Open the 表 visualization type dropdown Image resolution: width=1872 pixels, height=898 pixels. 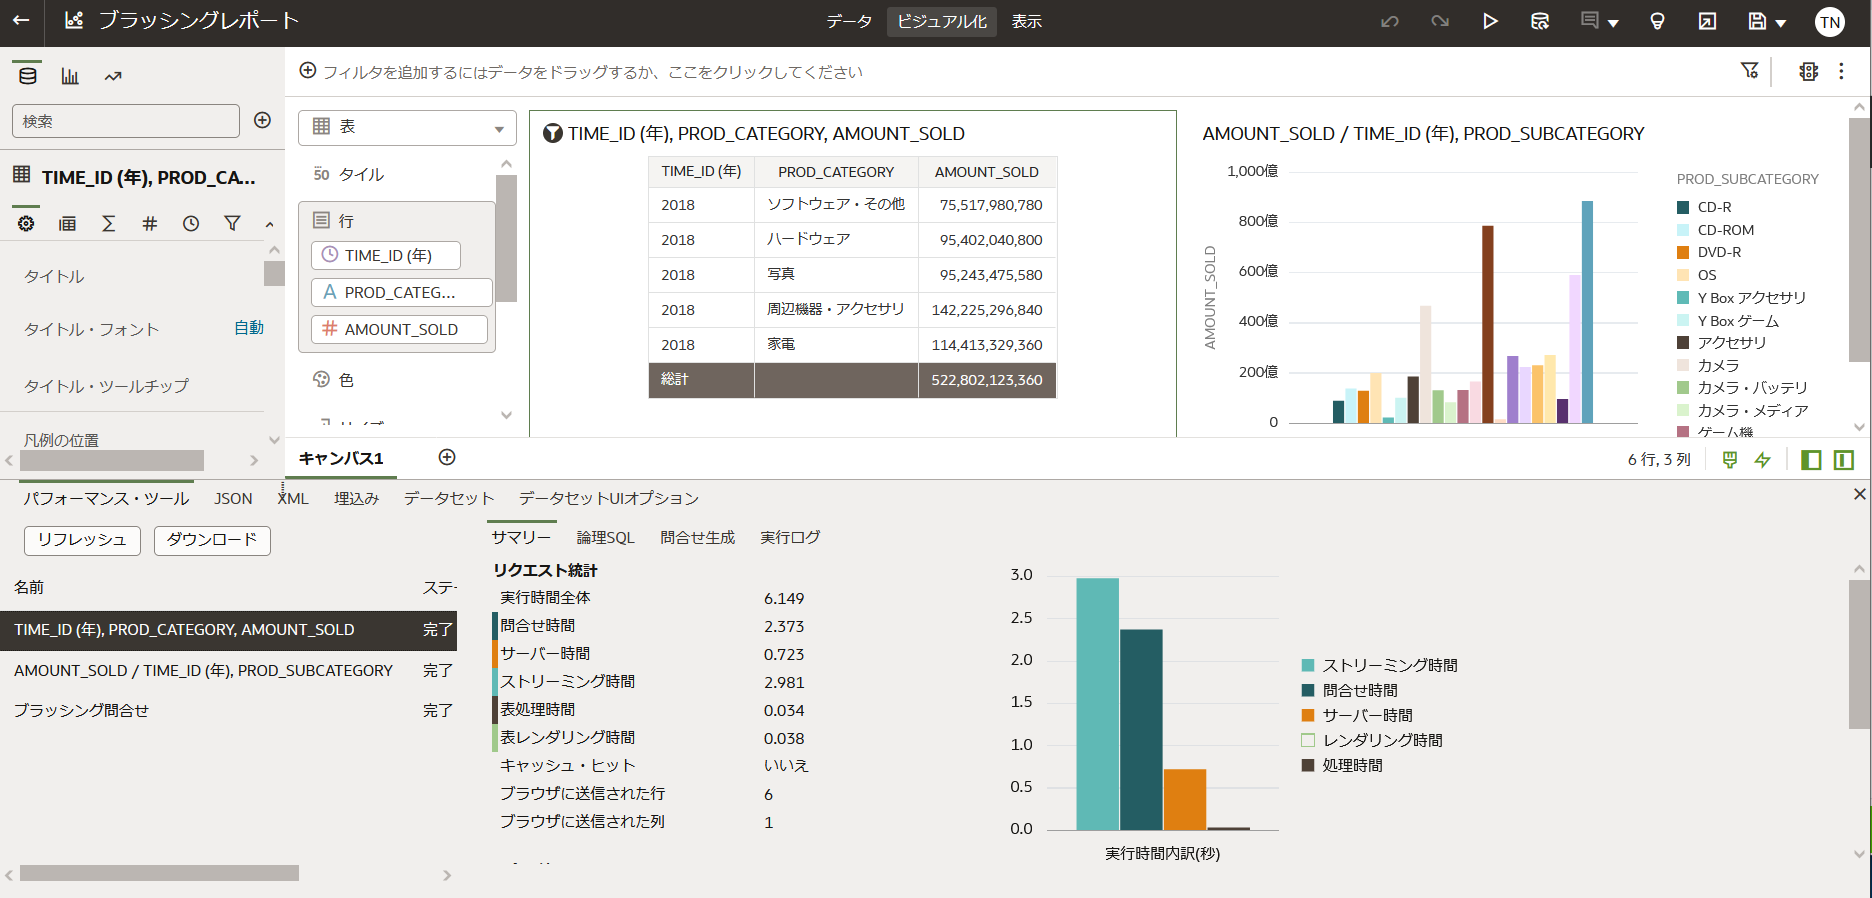407,127
